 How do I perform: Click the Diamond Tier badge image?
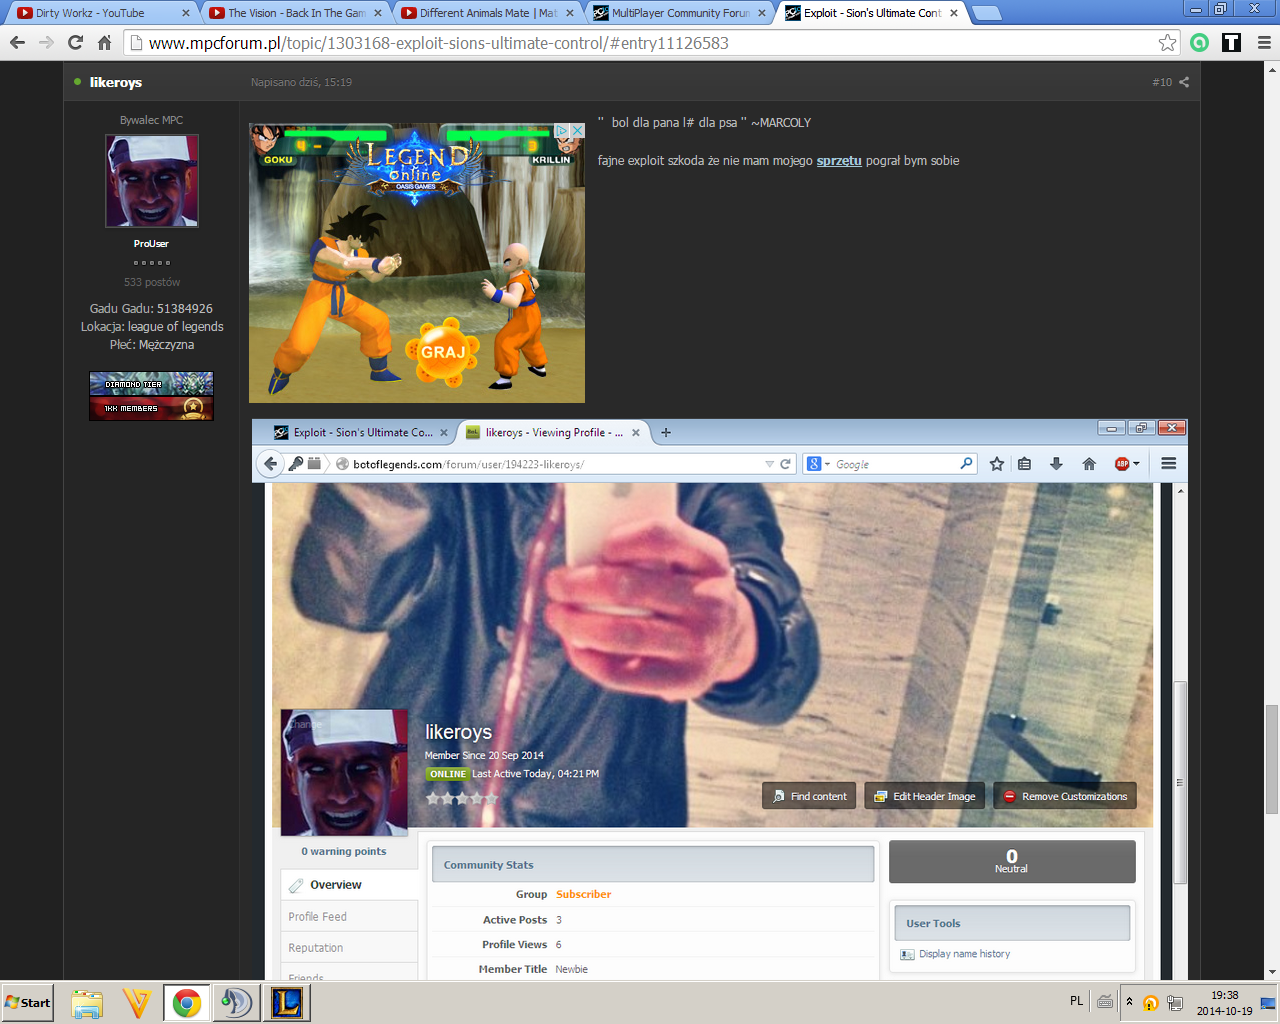tap(151, 384)
